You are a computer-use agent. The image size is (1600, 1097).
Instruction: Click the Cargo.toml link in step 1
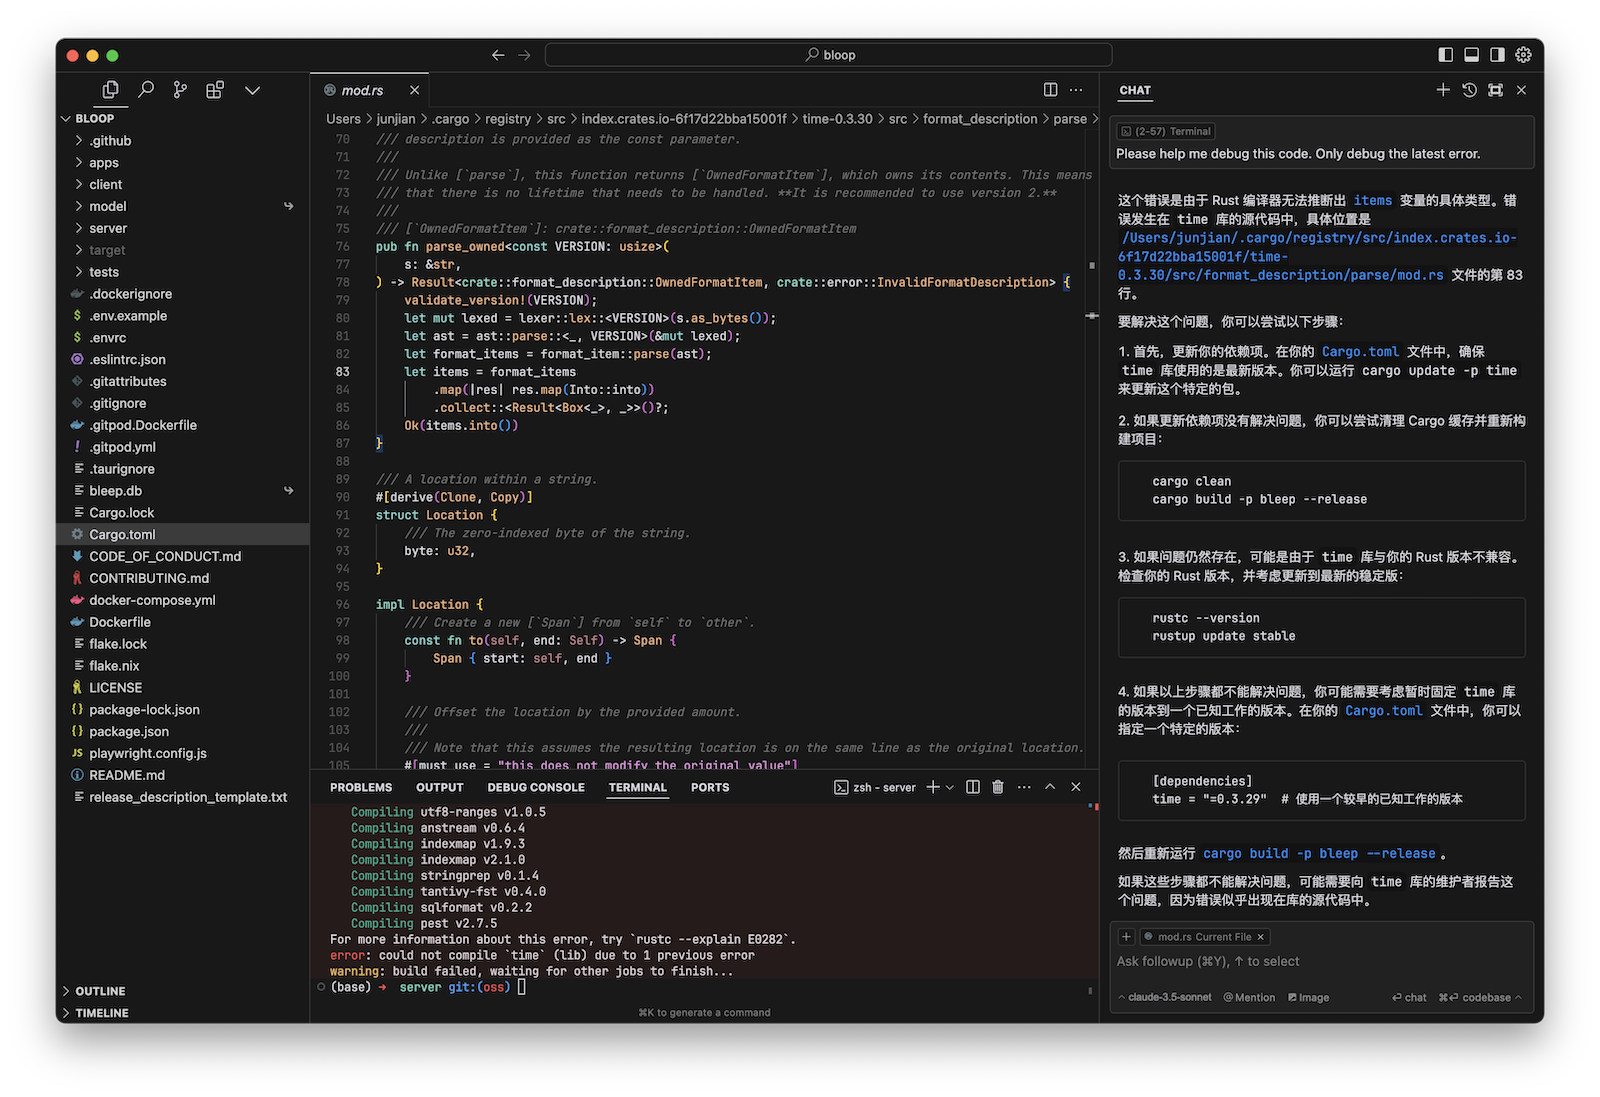tap(1360, 352)
